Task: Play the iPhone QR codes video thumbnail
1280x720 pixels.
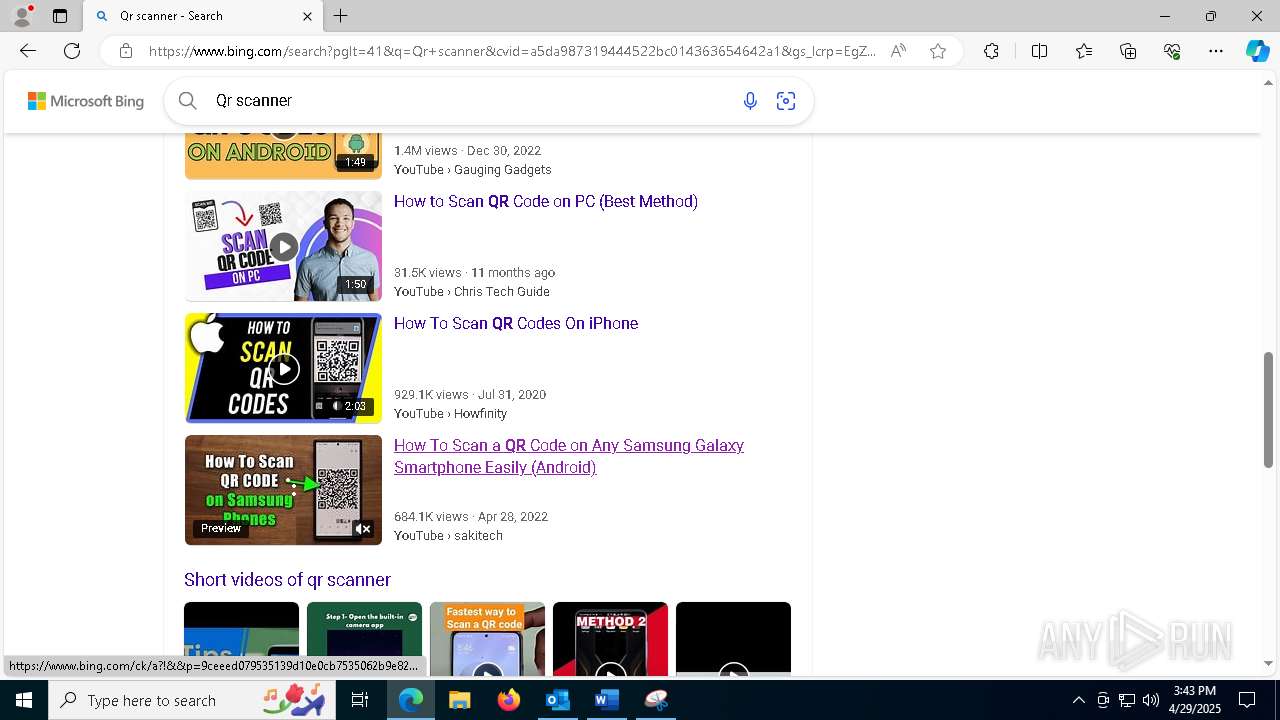Action: [x=283, y=368]
